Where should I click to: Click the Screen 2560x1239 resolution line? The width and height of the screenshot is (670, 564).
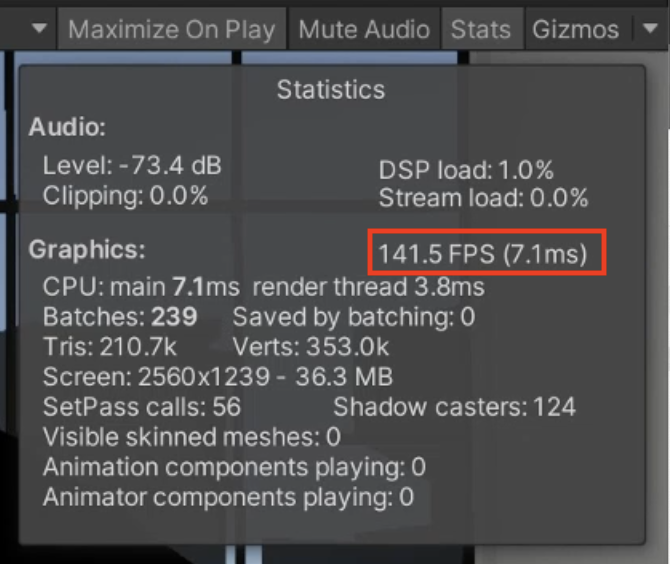(217, 377)
